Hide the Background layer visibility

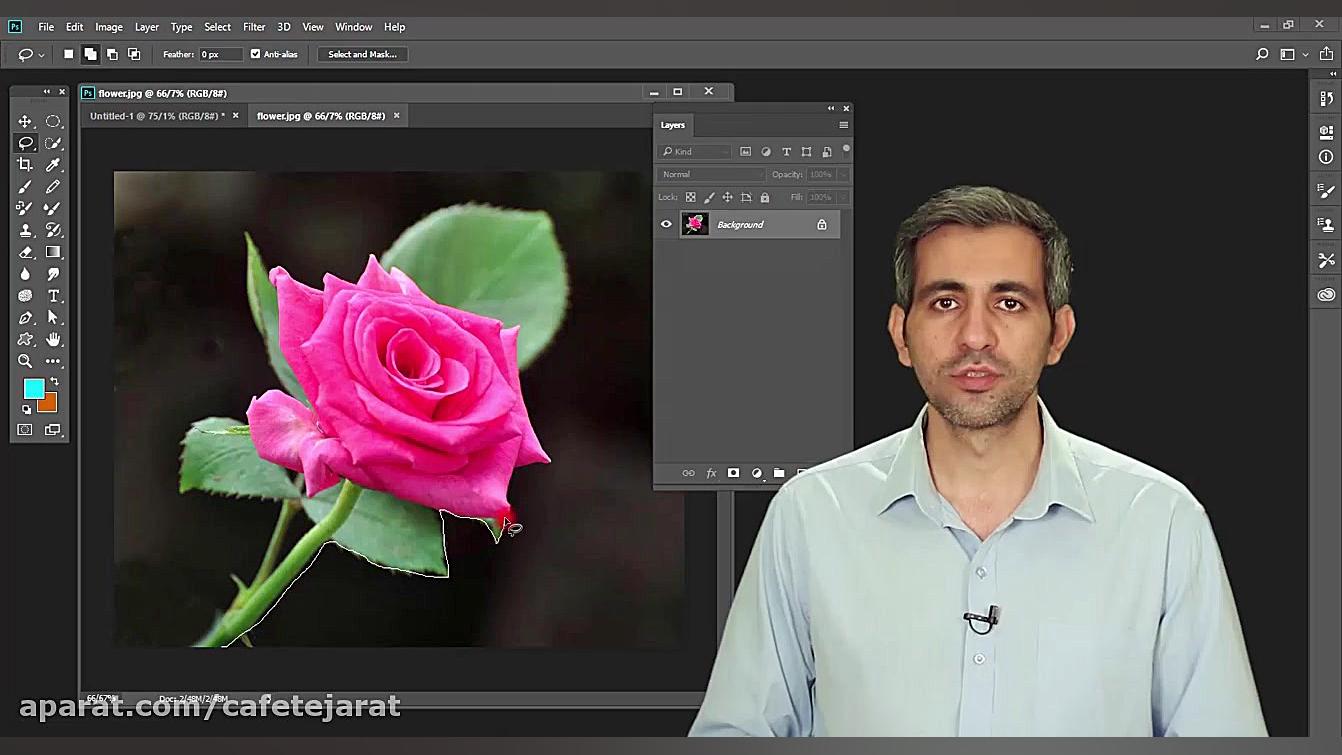click(665, 224)
